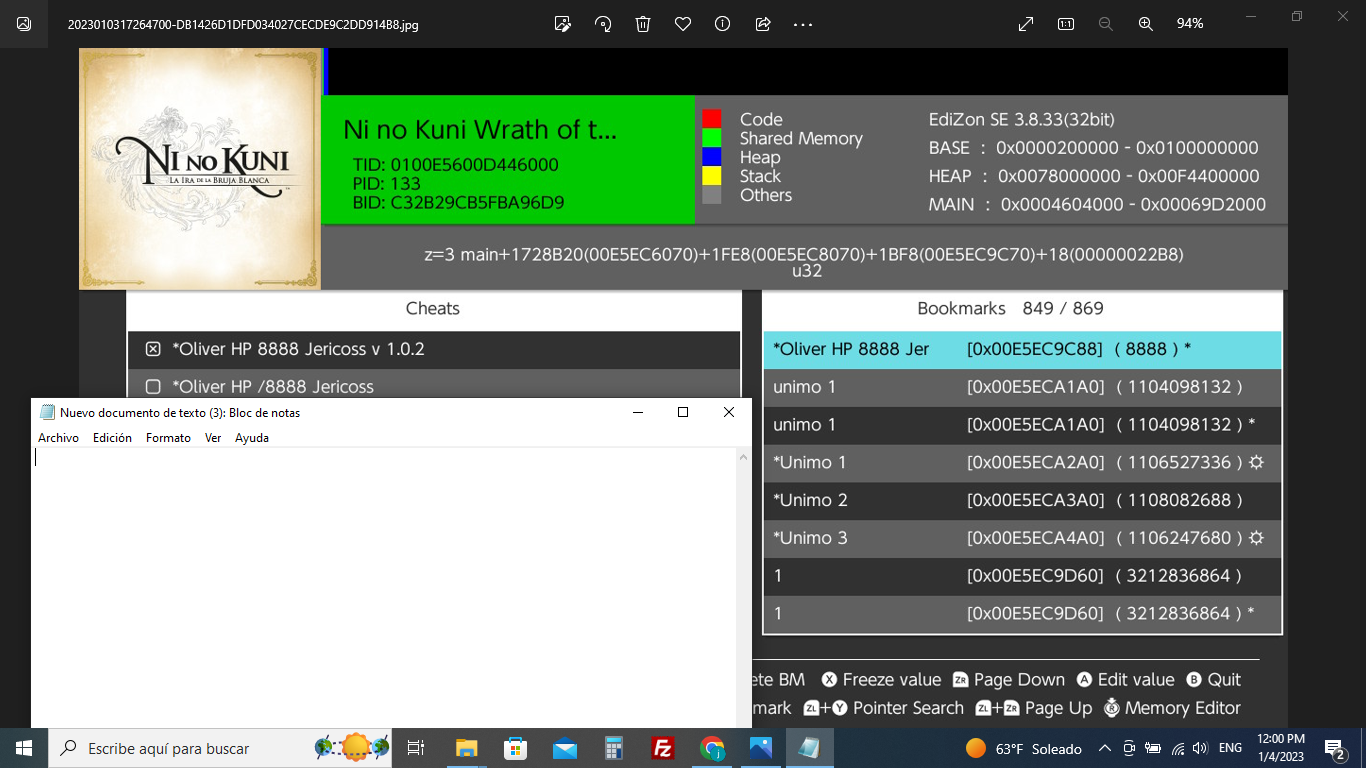The width and height of the screenshot is (1366, 768).
Task: Open Calculator from the taskbar
Action: click(x=613, y=748)
